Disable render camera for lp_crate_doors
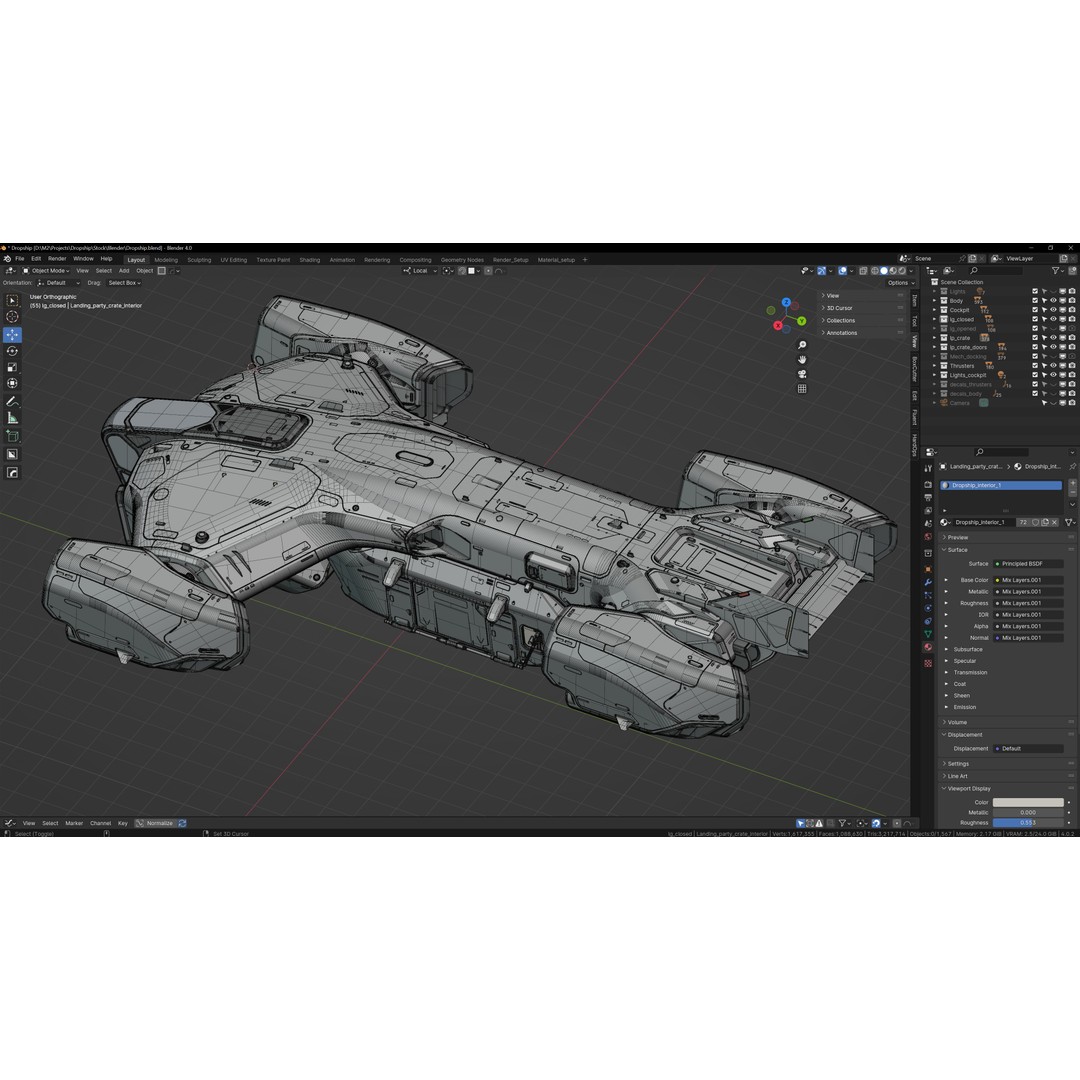The width and height of the screenshot is (1080, 1080). 1072,347
